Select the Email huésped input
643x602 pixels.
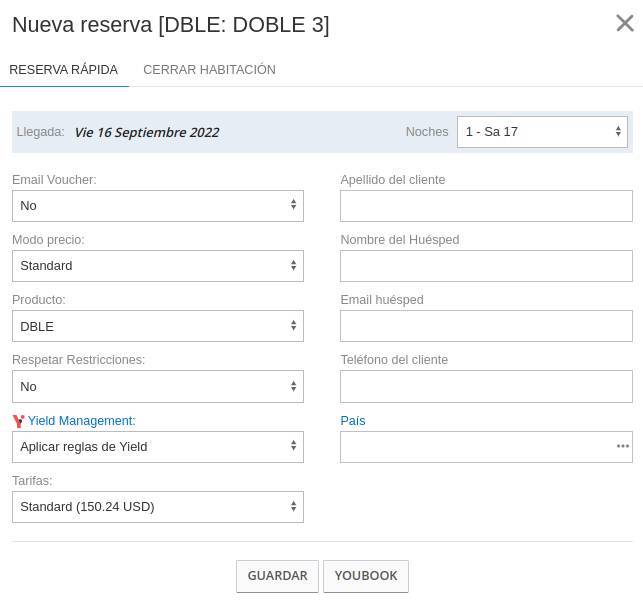click(x=486, y=326)
